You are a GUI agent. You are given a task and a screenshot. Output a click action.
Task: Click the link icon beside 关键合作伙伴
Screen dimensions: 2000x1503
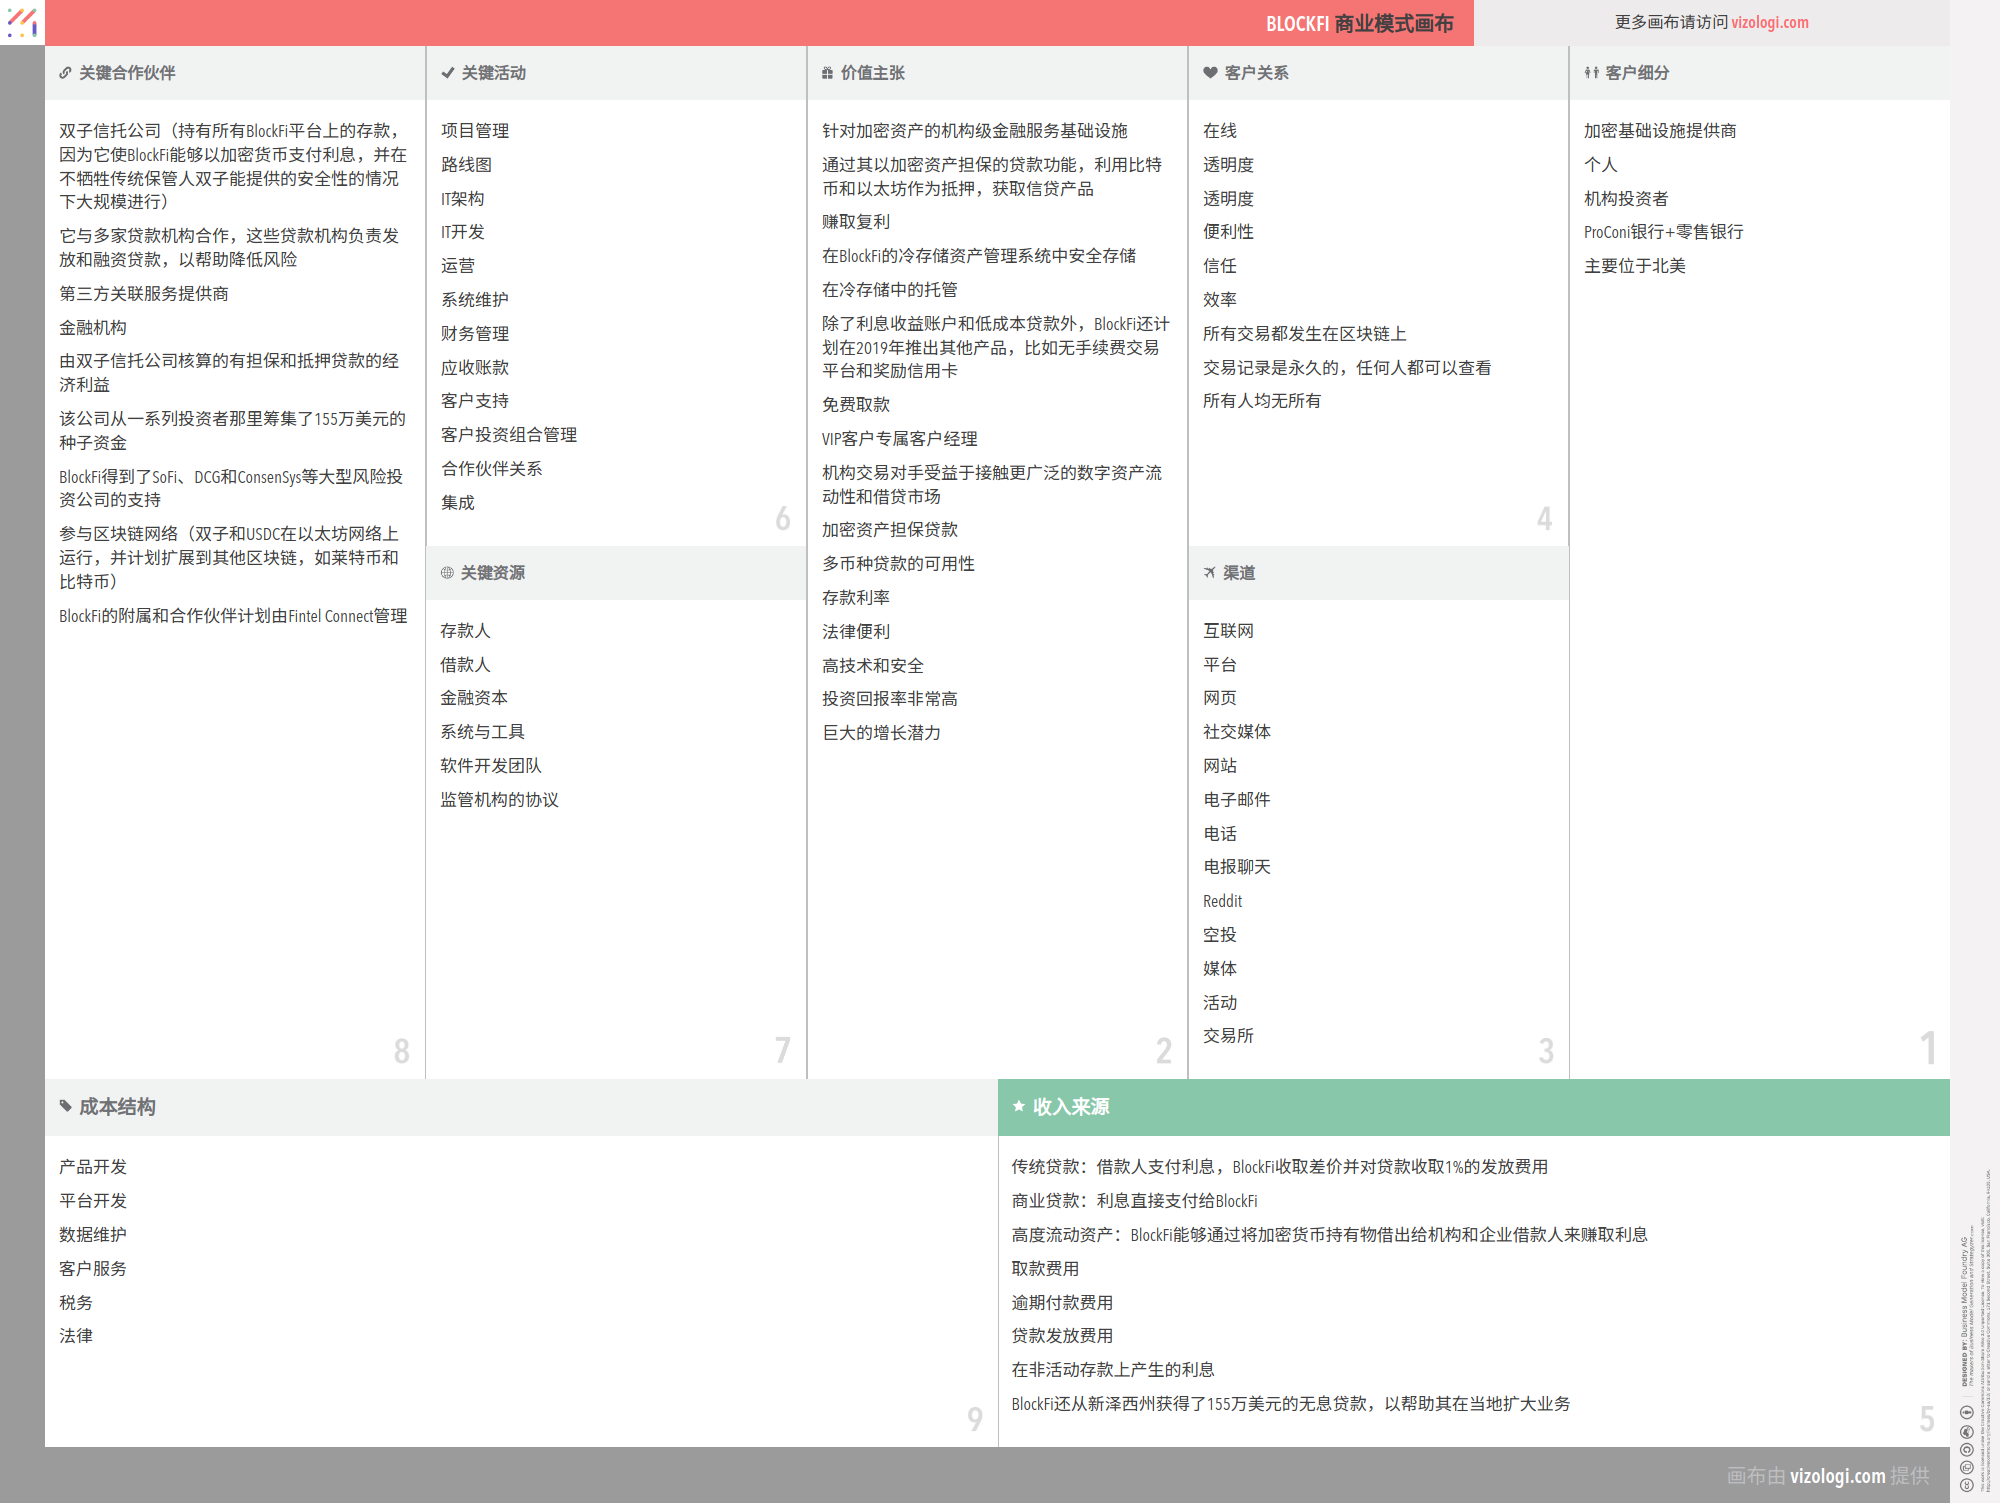(x=65, y=73)
